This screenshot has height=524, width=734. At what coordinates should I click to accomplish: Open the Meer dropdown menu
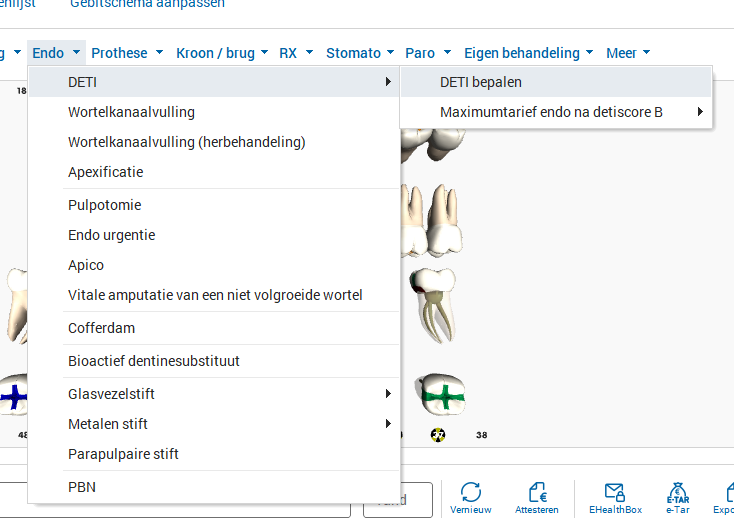tap(628, 53)
